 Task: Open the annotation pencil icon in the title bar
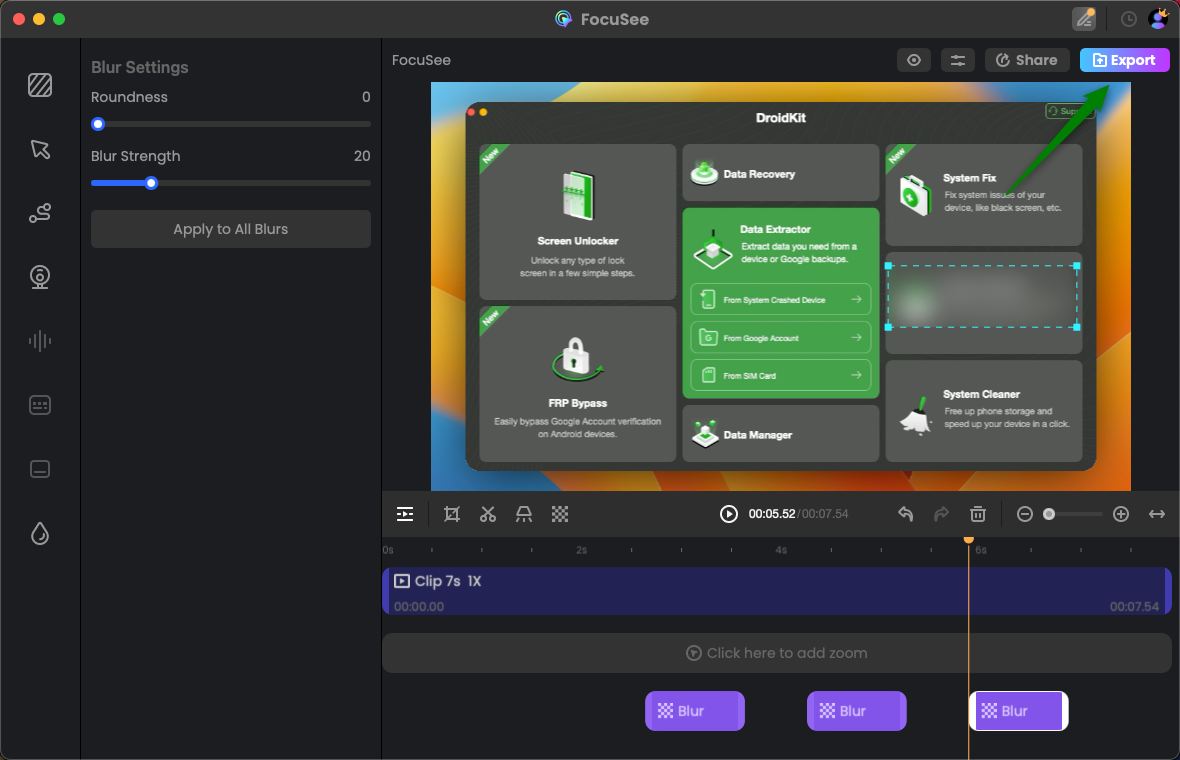point(1084,19)
